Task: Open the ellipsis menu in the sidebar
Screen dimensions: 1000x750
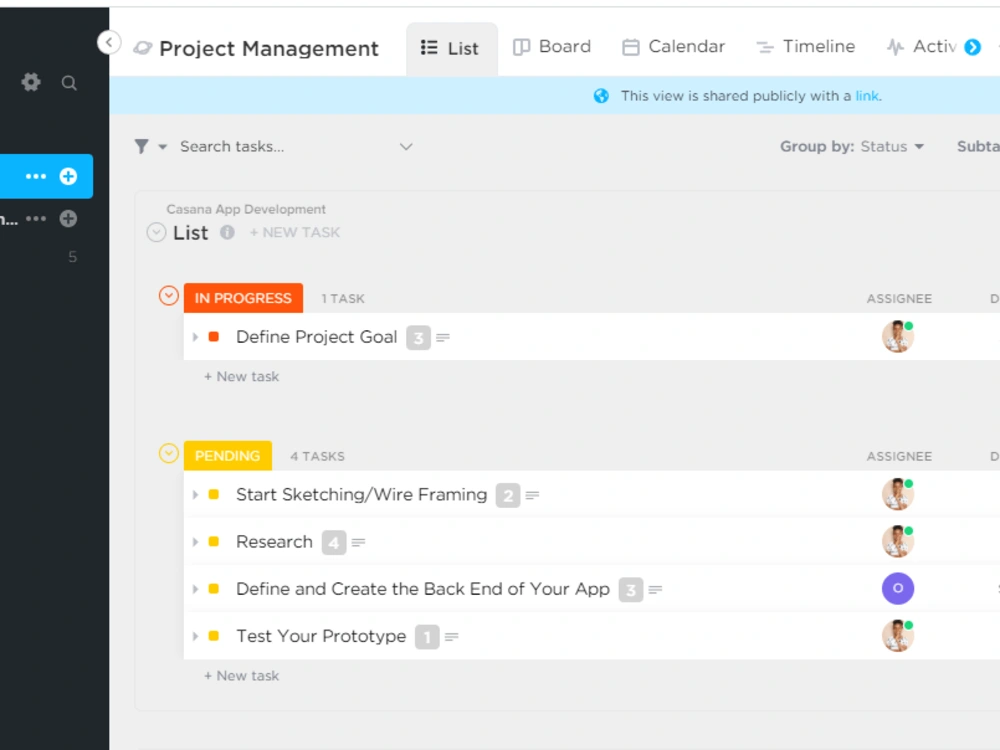Action: click(34, 176)
